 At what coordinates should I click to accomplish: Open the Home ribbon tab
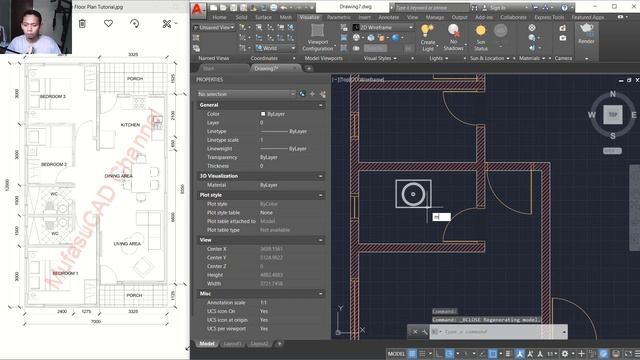[x=219, y=17]
